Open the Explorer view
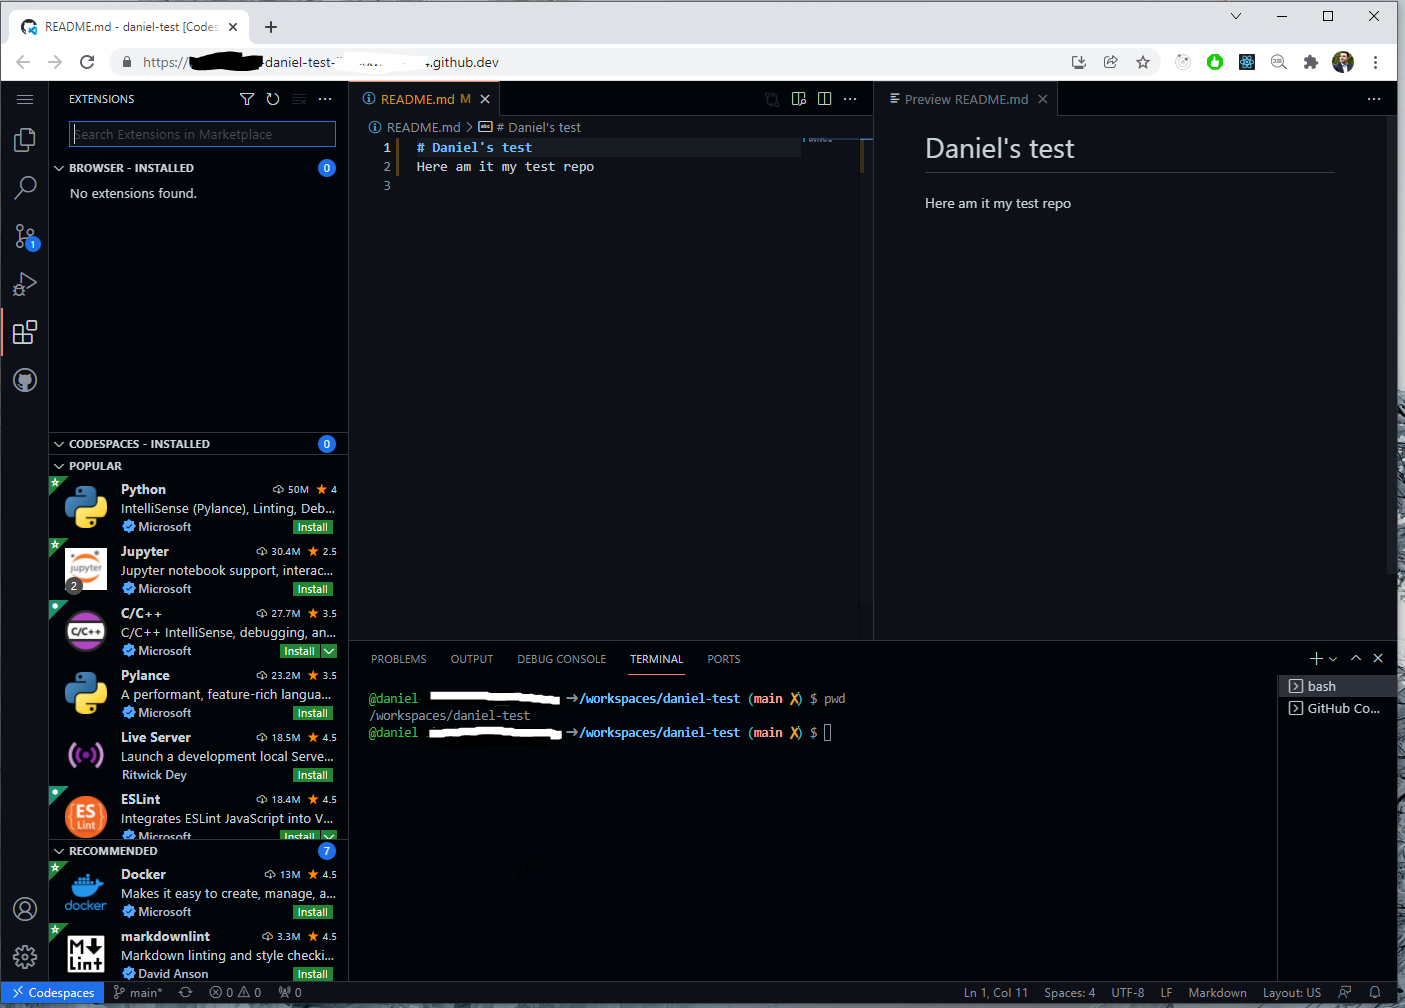The image size is (1405, 1008). (x=24, y=140)
